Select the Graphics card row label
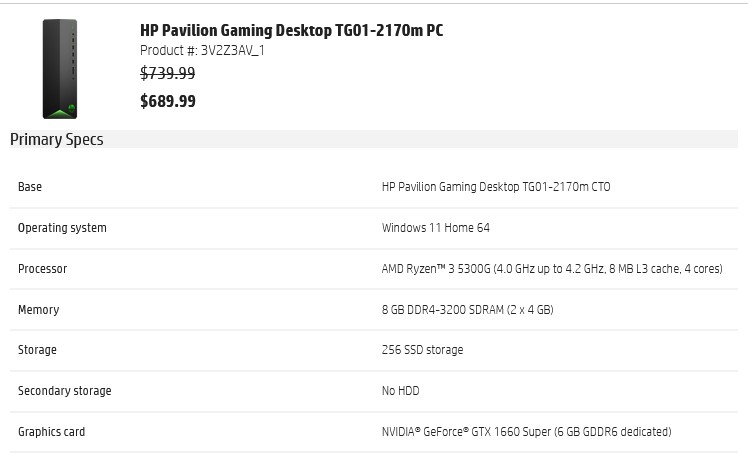 51,432
